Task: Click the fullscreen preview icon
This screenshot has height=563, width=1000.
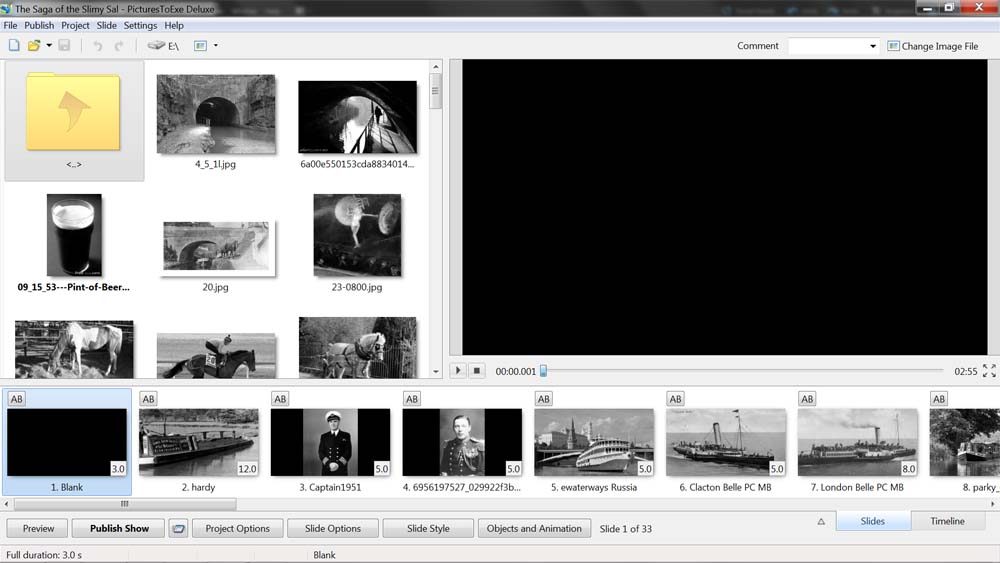Action: (x=989, y=371)
